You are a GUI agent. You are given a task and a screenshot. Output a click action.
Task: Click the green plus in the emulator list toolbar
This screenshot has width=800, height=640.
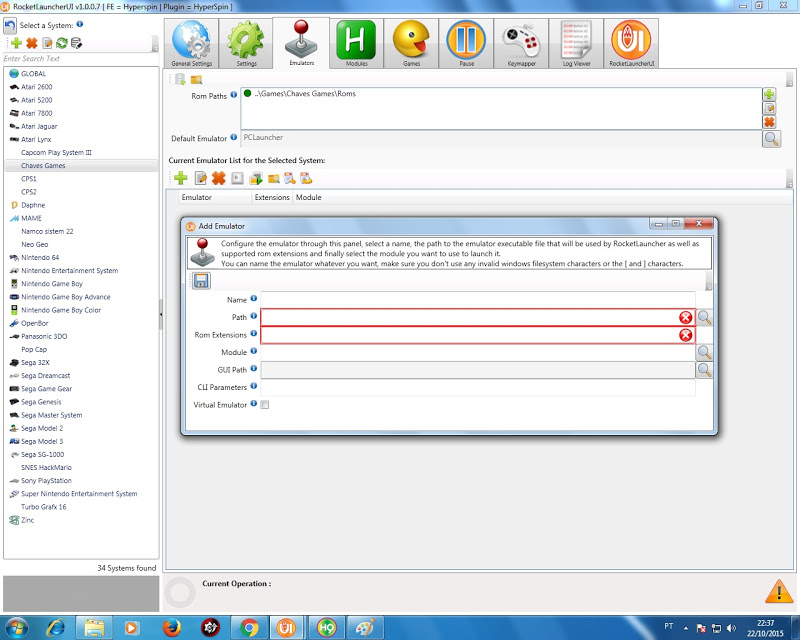pyautogui.click(x=181, y=178)
